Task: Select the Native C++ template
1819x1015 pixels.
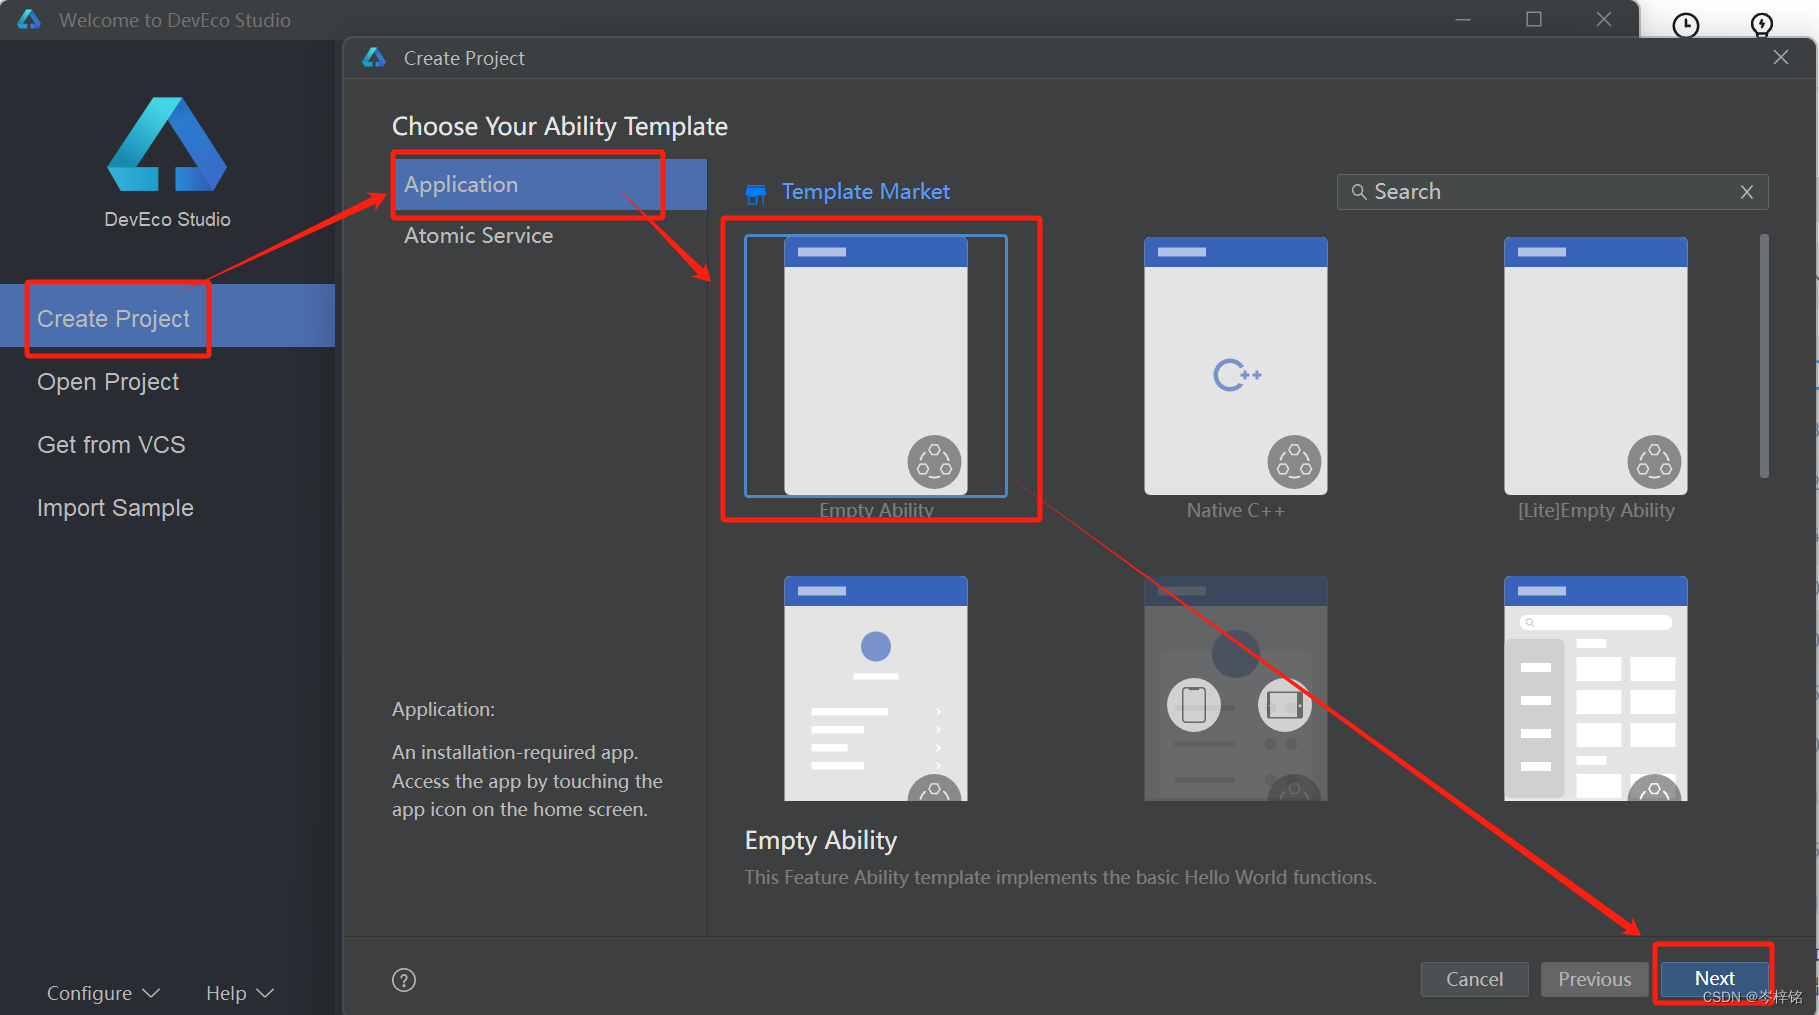Action: tap(1236, 366)
